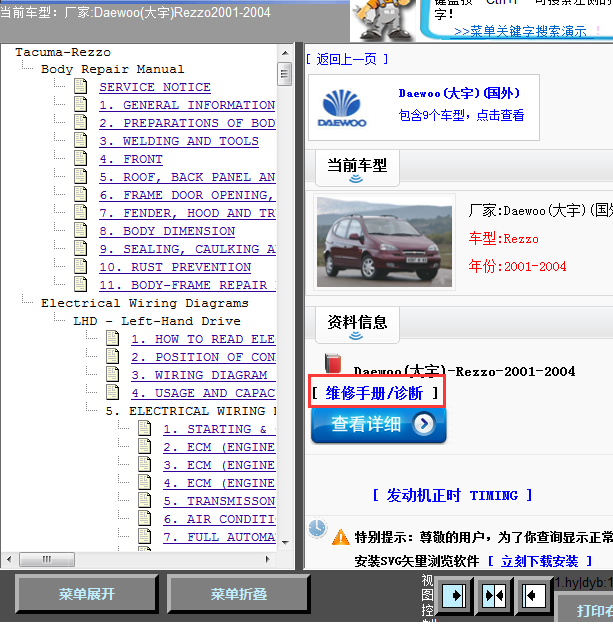Click page icon beside GENERAL INFORMATION
The height and width of the screenshot is (627, 613).
[80, 105]
